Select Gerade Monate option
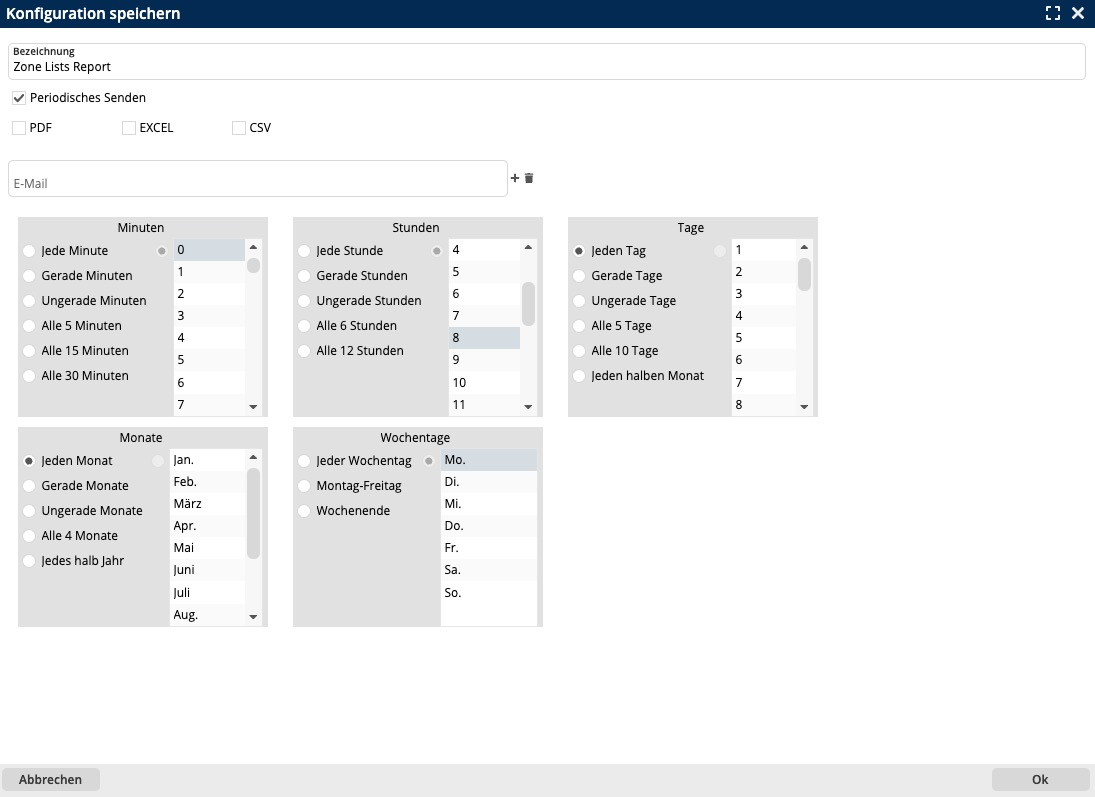This screenshot has width=1095, height=797. pyautogui.click(x=29, y=486)
